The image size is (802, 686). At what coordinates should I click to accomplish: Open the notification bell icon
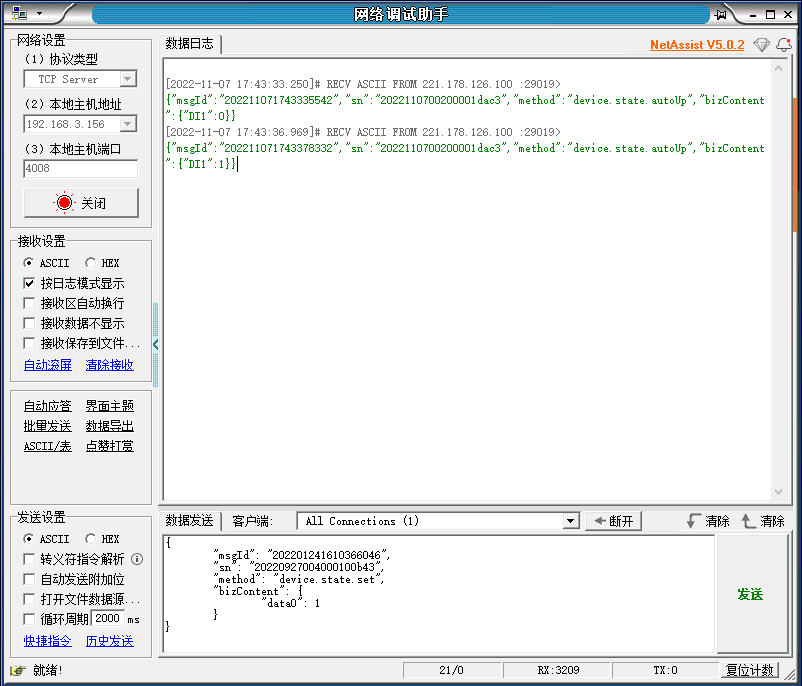tap(784, 45)
